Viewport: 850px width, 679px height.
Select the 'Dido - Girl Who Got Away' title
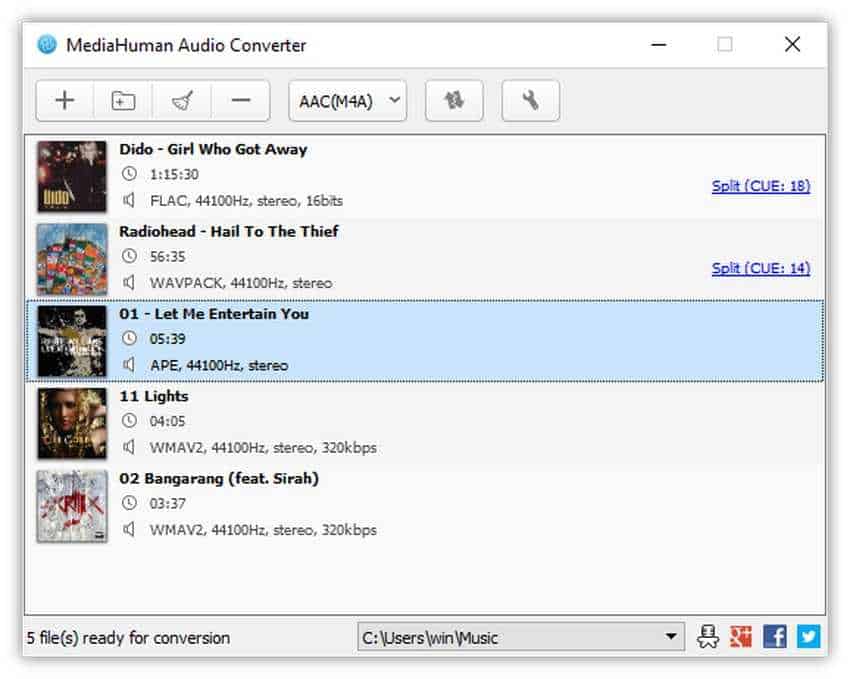pos(214,149)
